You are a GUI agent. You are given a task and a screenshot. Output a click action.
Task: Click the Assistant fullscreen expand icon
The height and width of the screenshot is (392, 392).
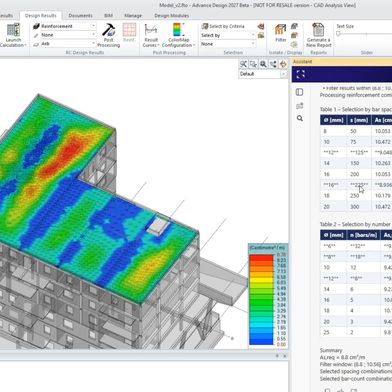coord(300,74)
